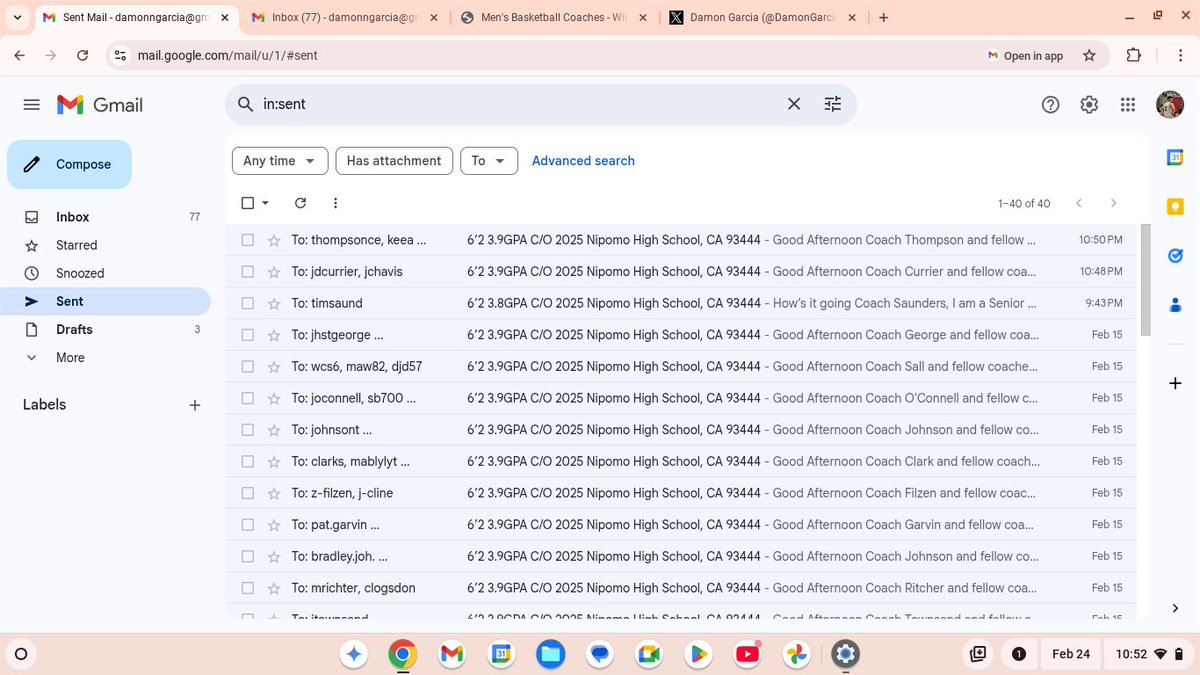Open Contacts in side panel
The image size is (1200, 675).
click(1175, 305)
